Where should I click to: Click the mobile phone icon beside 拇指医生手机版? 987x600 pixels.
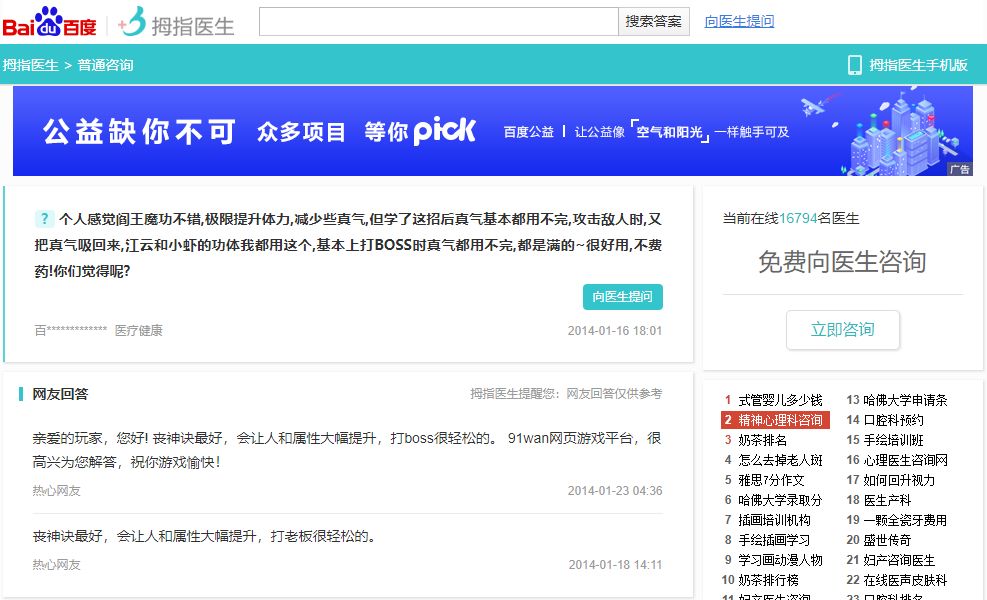[x=855, y=64]
